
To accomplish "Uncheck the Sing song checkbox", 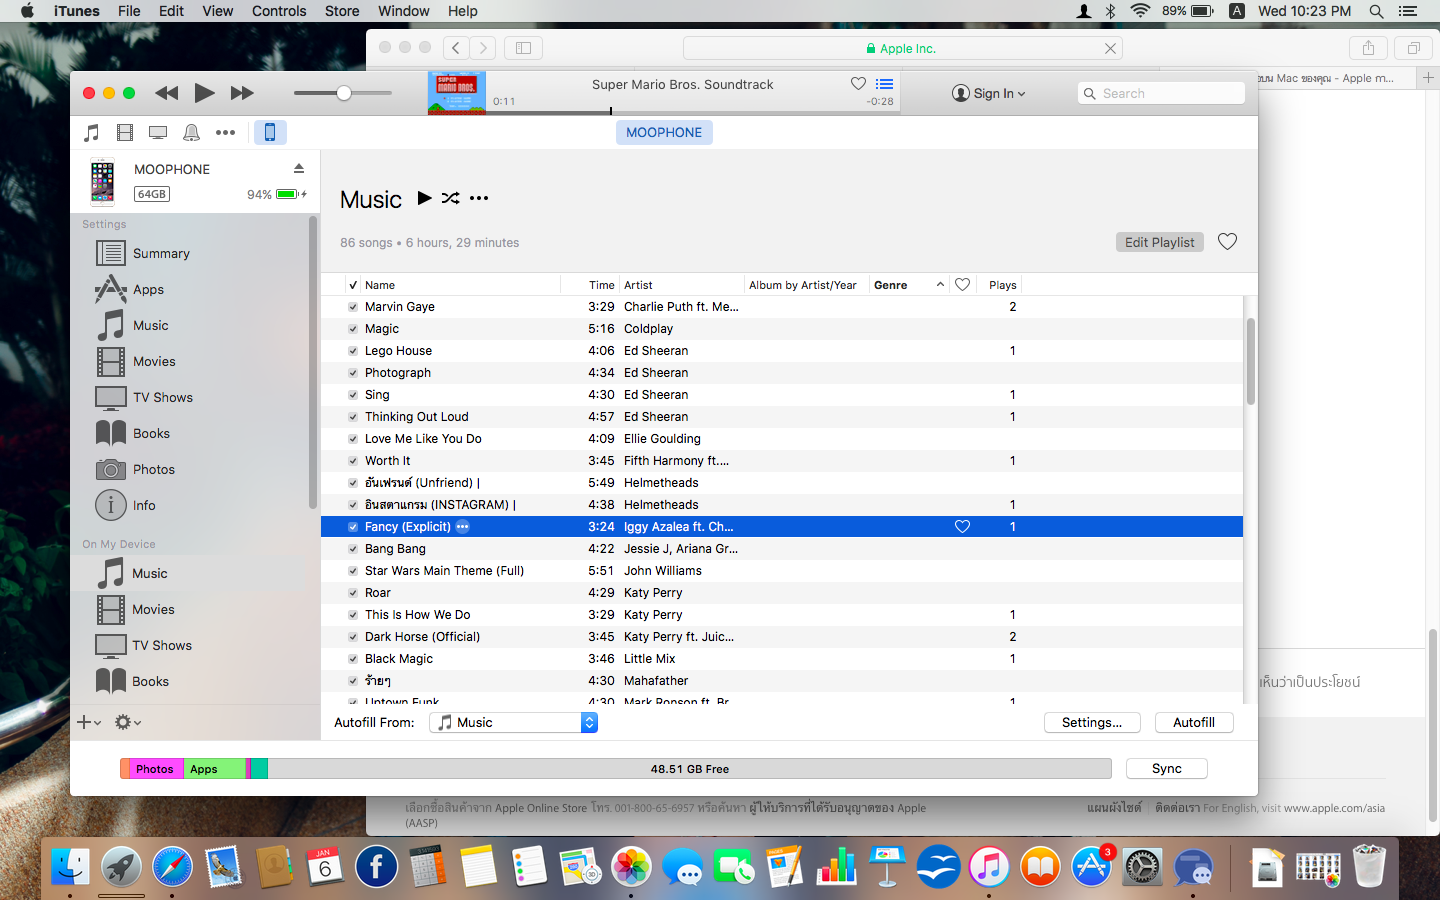I will [x=353, y=395].
